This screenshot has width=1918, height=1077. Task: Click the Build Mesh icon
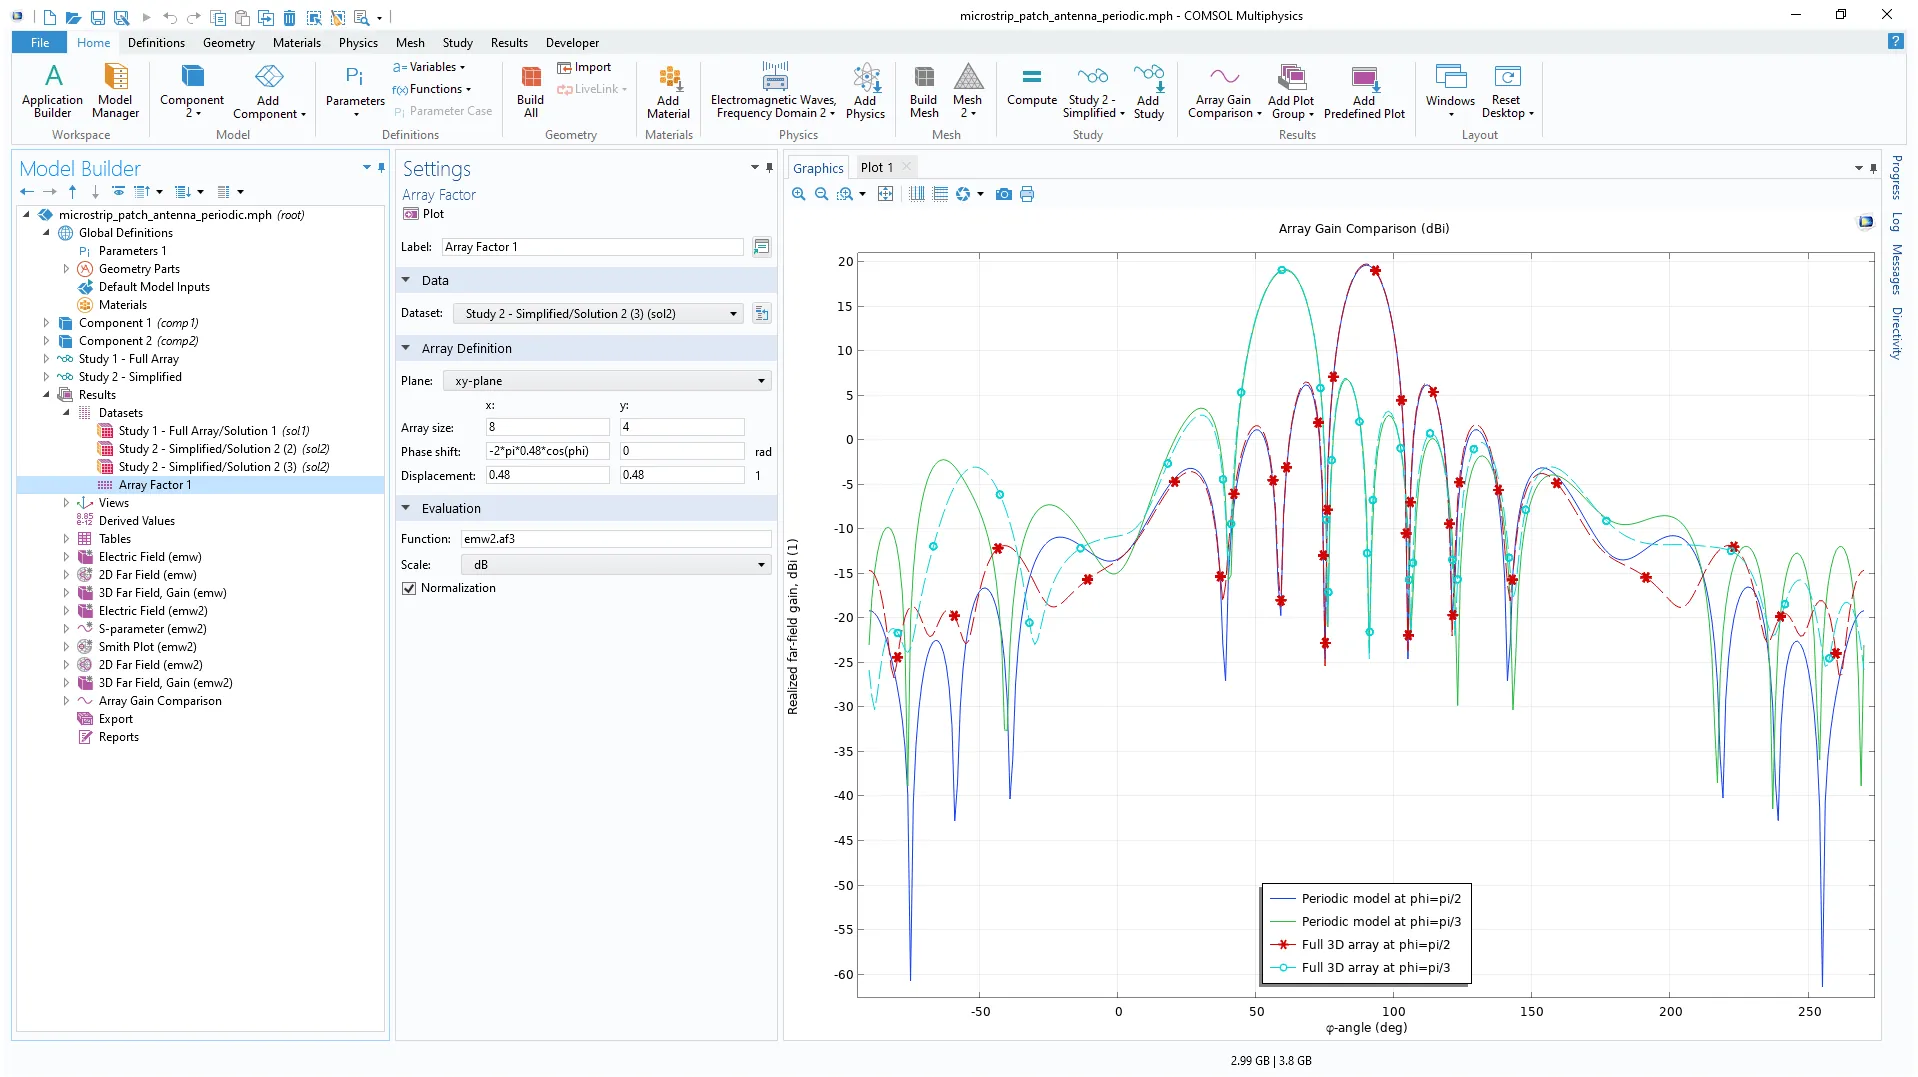pyautogui.click(x=923, y=90)
